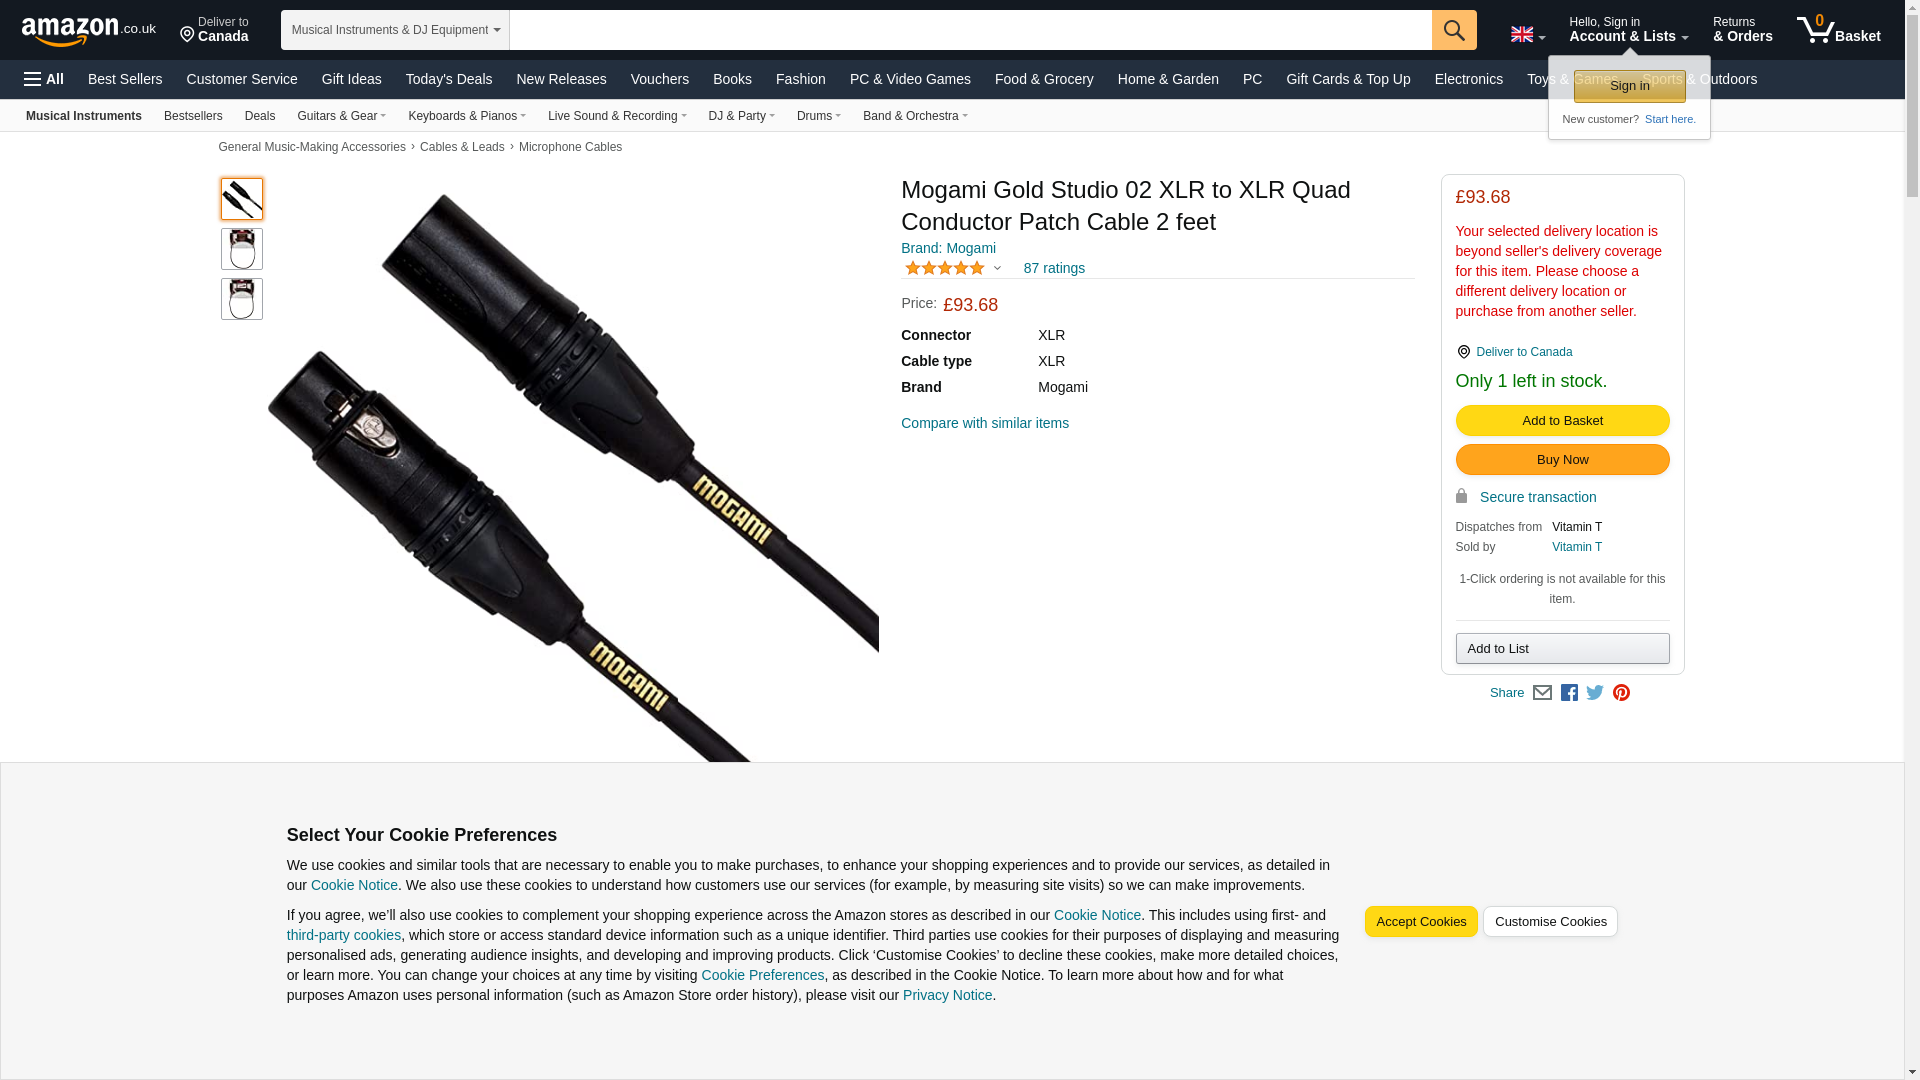Expand the search category dropdown
The width and height of the screenshot is (1920, 1080).
pyautogui.click(x=395, y=30)
